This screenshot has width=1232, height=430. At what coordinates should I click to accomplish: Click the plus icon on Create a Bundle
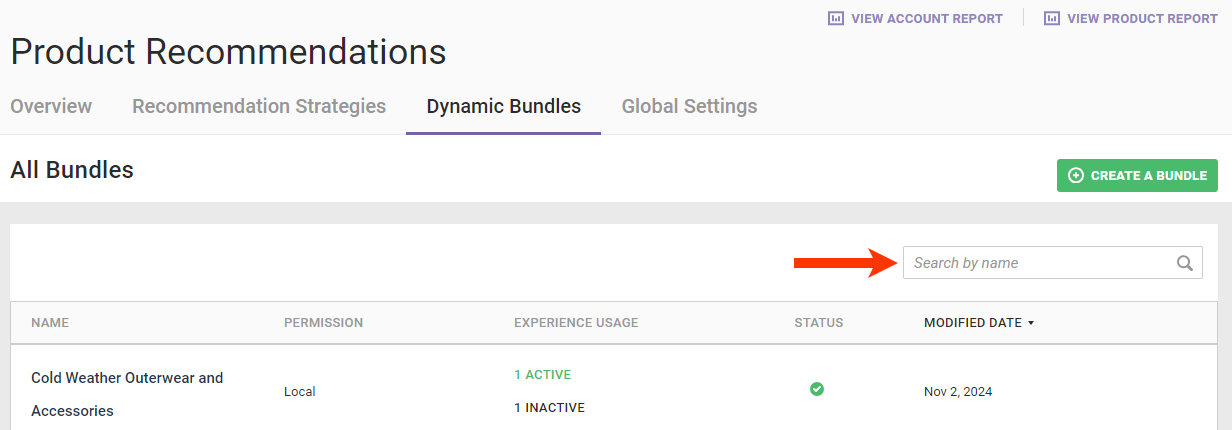tap(1076, 175)
